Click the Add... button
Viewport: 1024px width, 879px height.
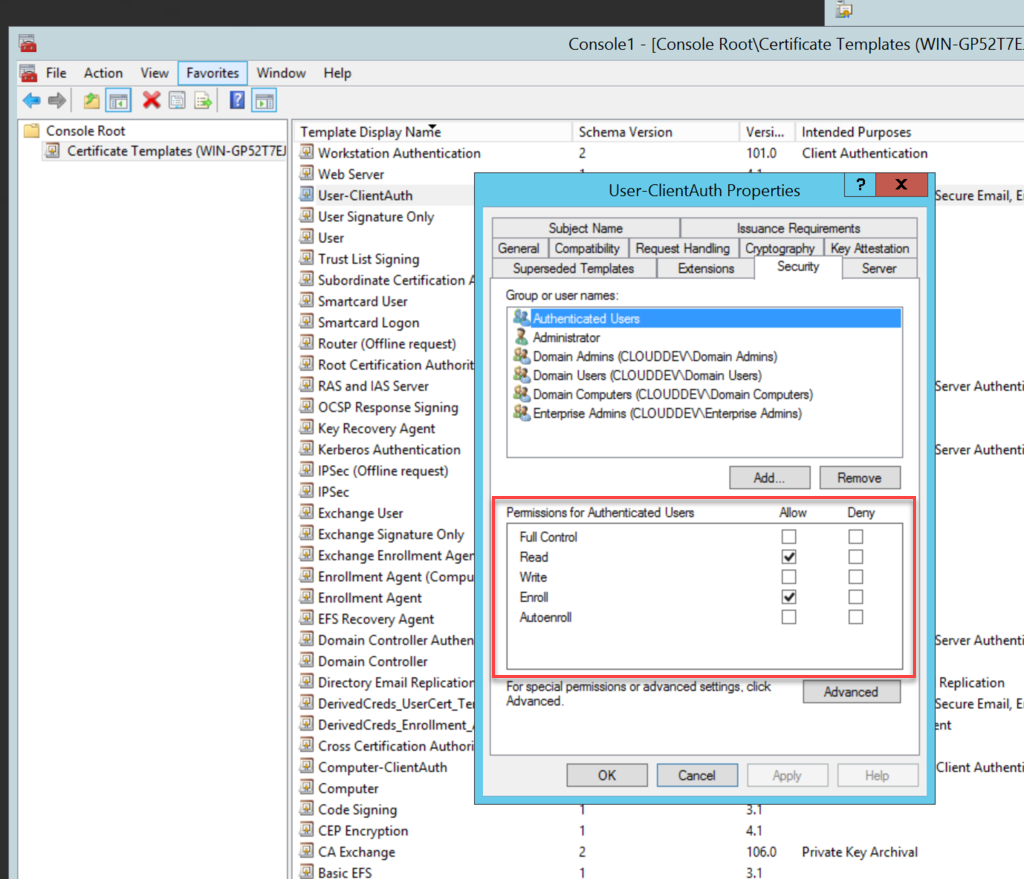click(x=769, y=478)
